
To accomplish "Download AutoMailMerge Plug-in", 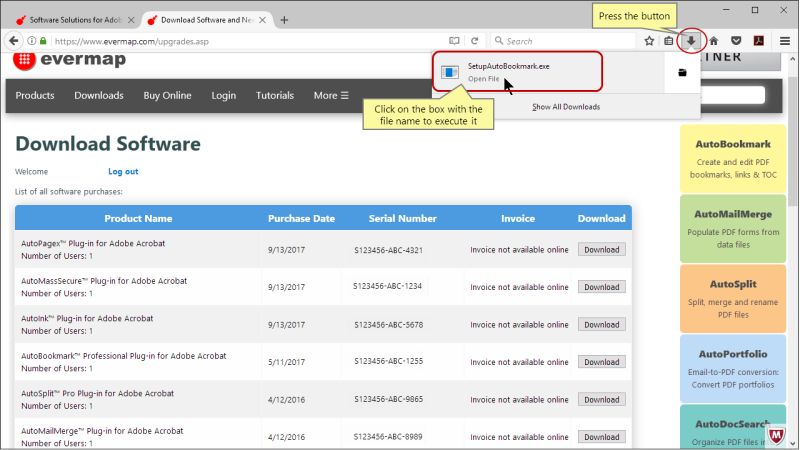I will click(x=602, y=437).
